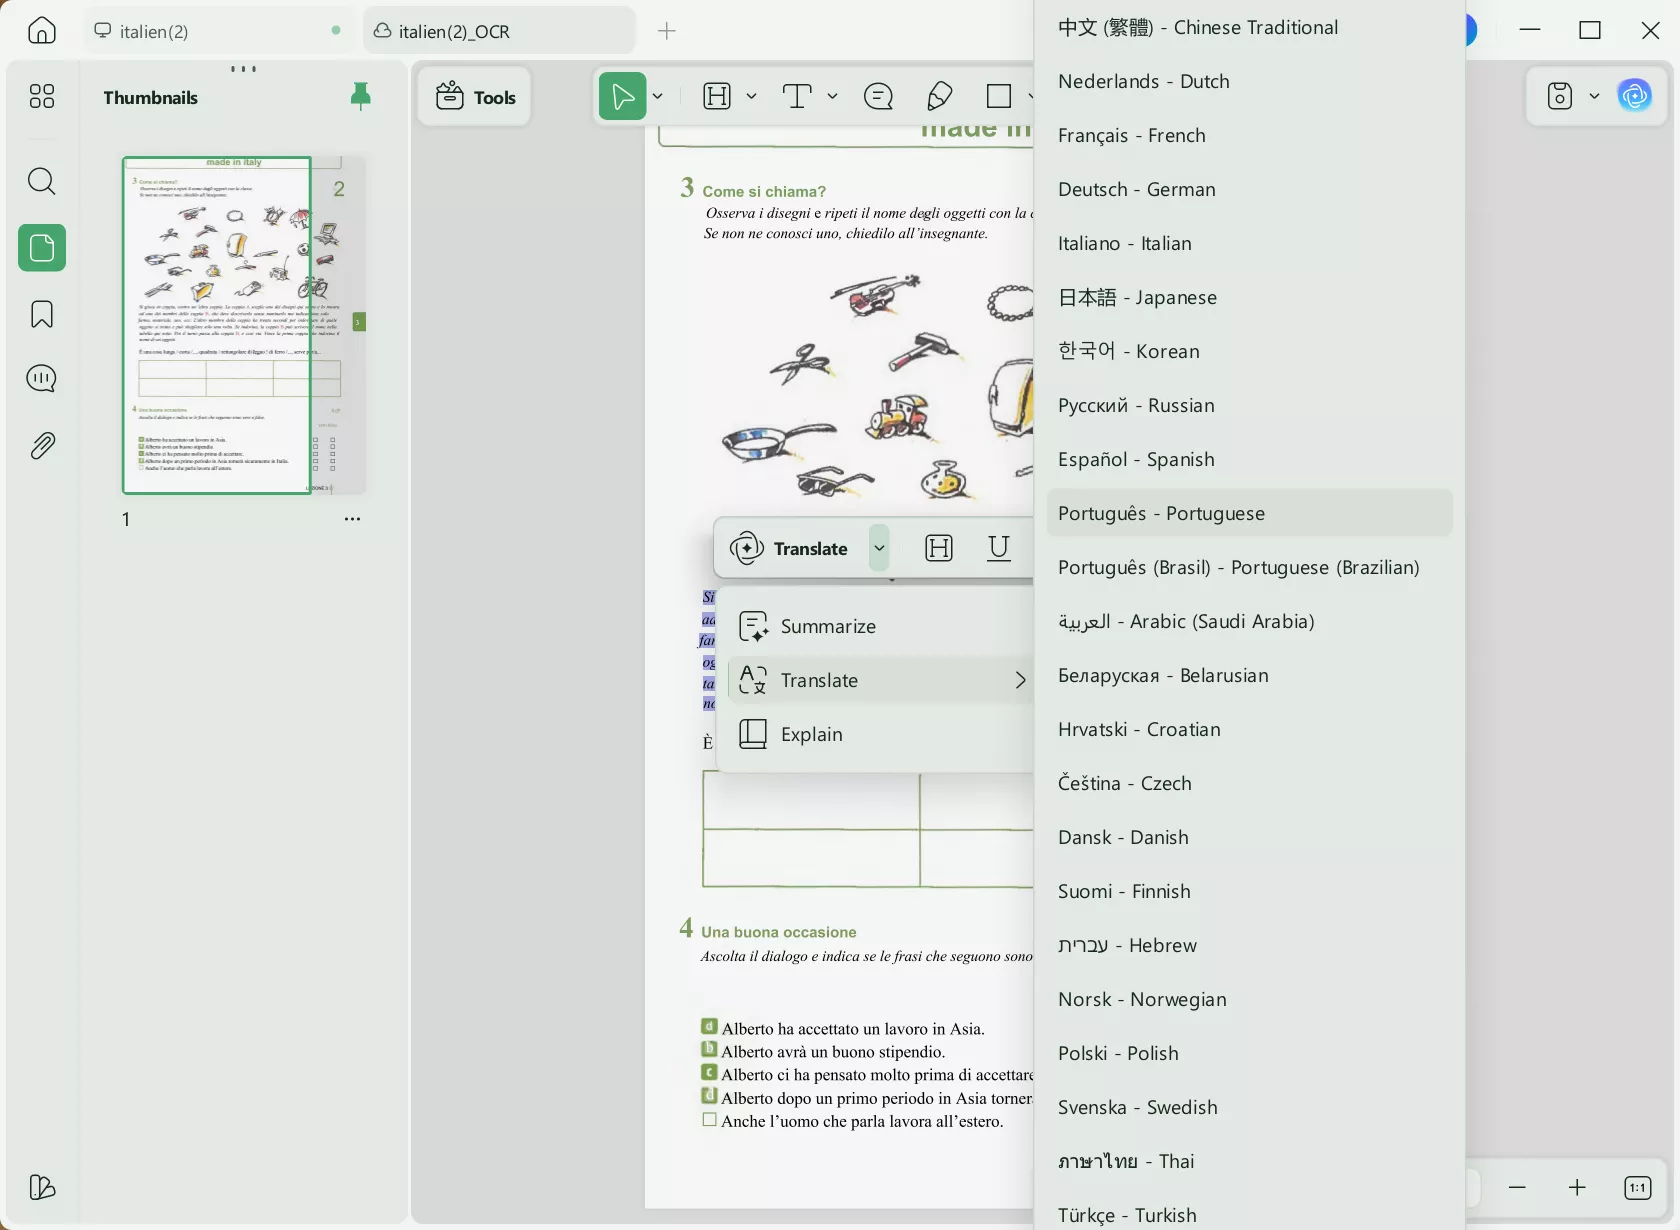Expand the text tool dropdown arrow
The image size is (1680, 1230).
pos(832,97)
